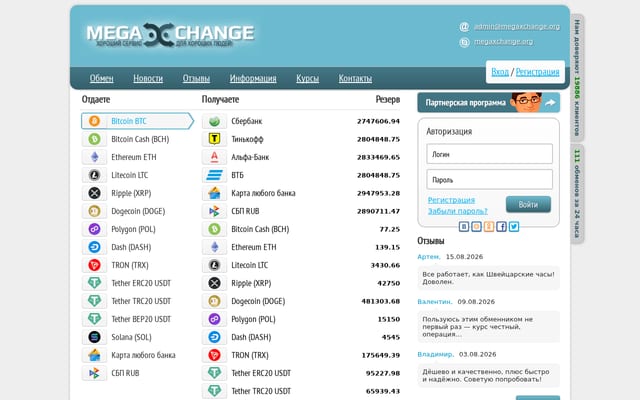Focus the Логин input field
The image size is (640, 400).
(489, 154)
